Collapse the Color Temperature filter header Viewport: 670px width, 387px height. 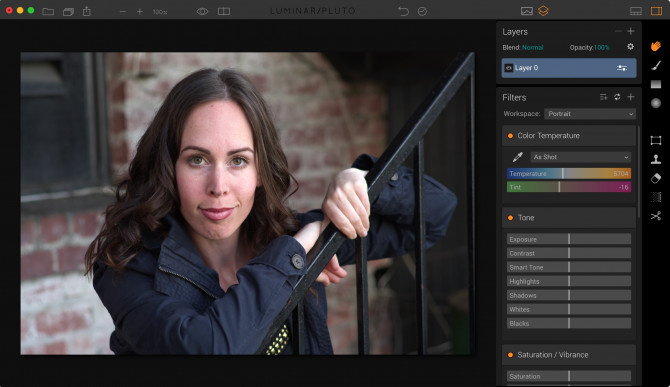569,136
